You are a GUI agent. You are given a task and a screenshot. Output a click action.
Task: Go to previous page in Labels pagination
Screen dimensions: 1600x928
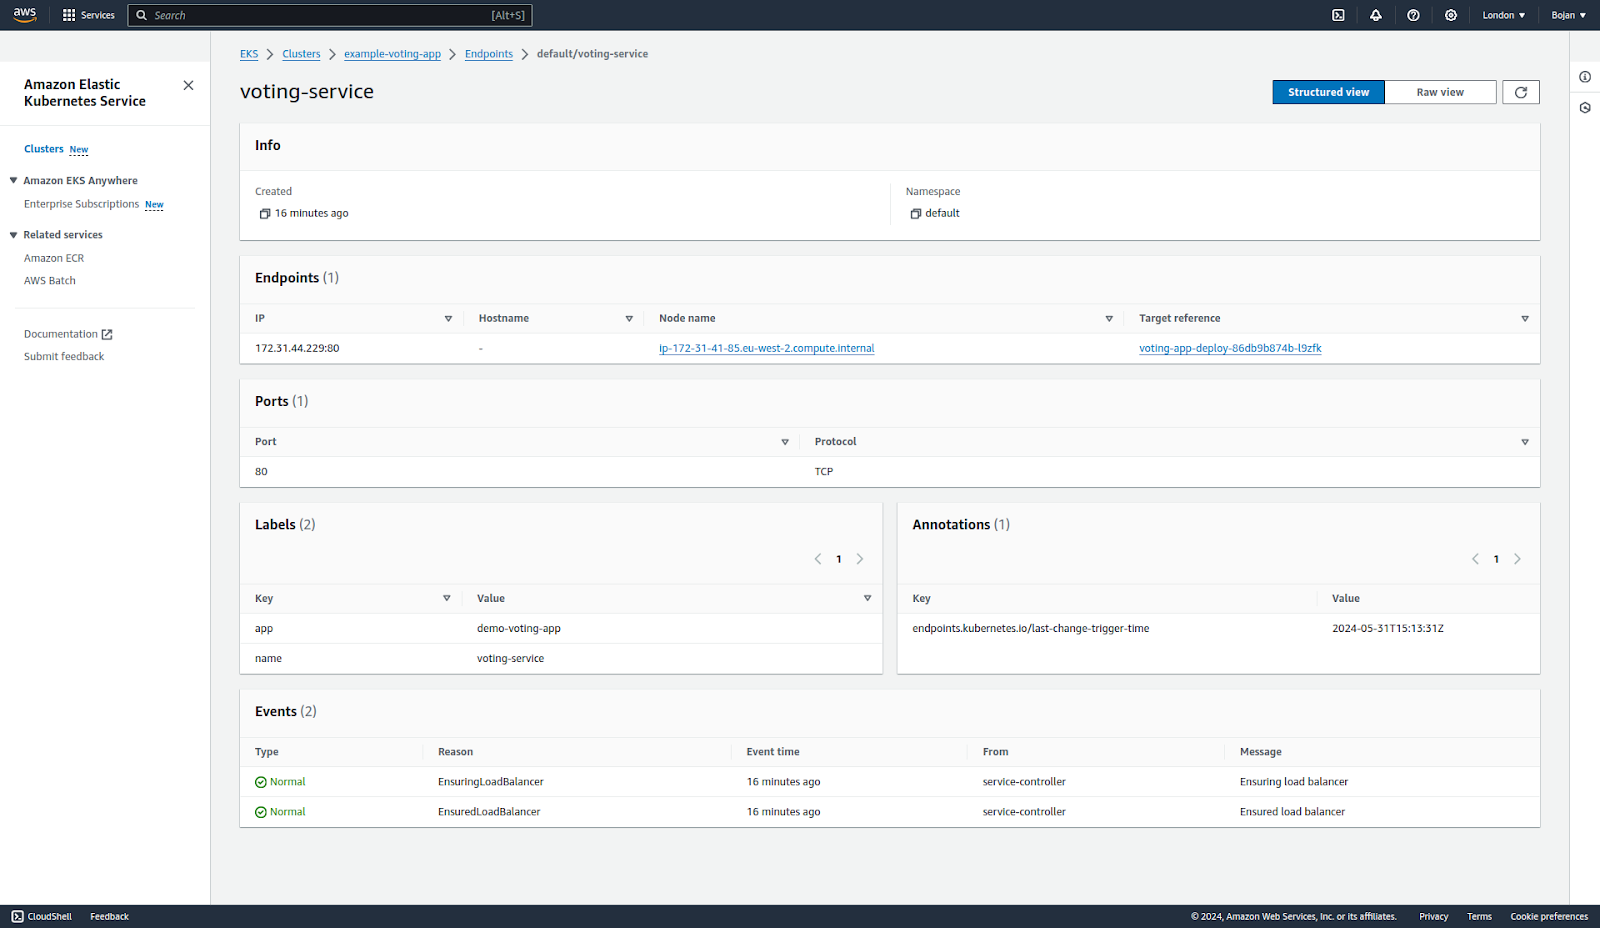[x=818, y=559]
